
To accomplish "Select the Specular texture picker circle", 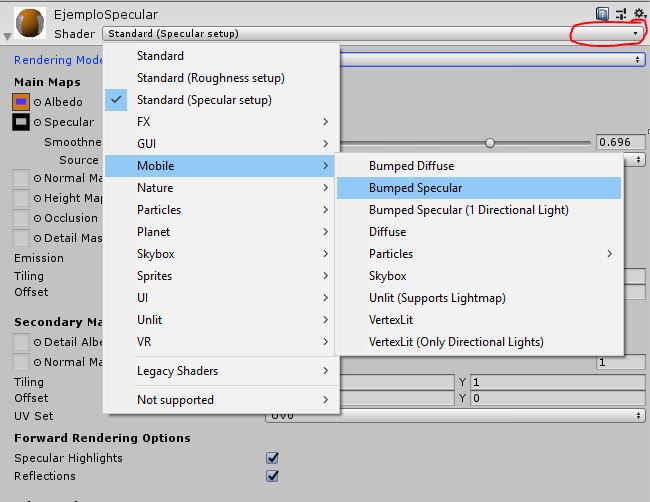I will click(x=37, y=122).
